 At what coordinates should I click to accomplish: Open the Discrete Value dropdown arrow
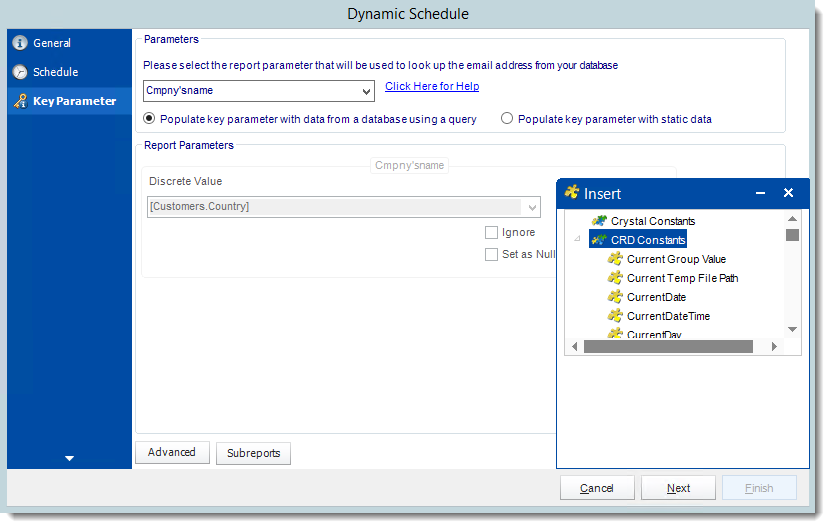[533, 207]
